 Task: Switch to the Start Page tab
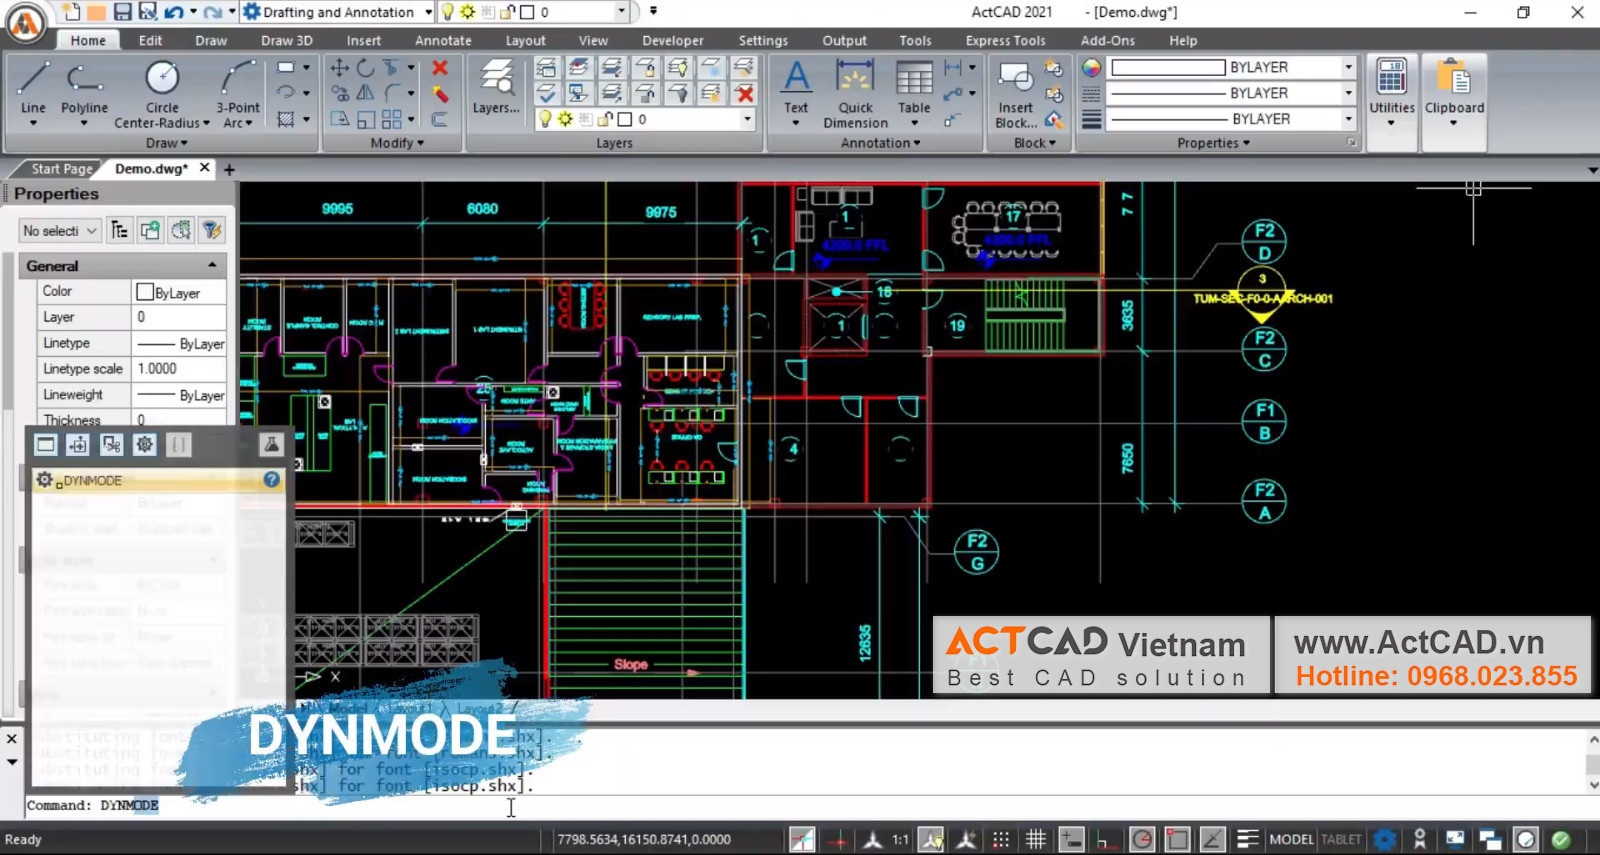61,168
